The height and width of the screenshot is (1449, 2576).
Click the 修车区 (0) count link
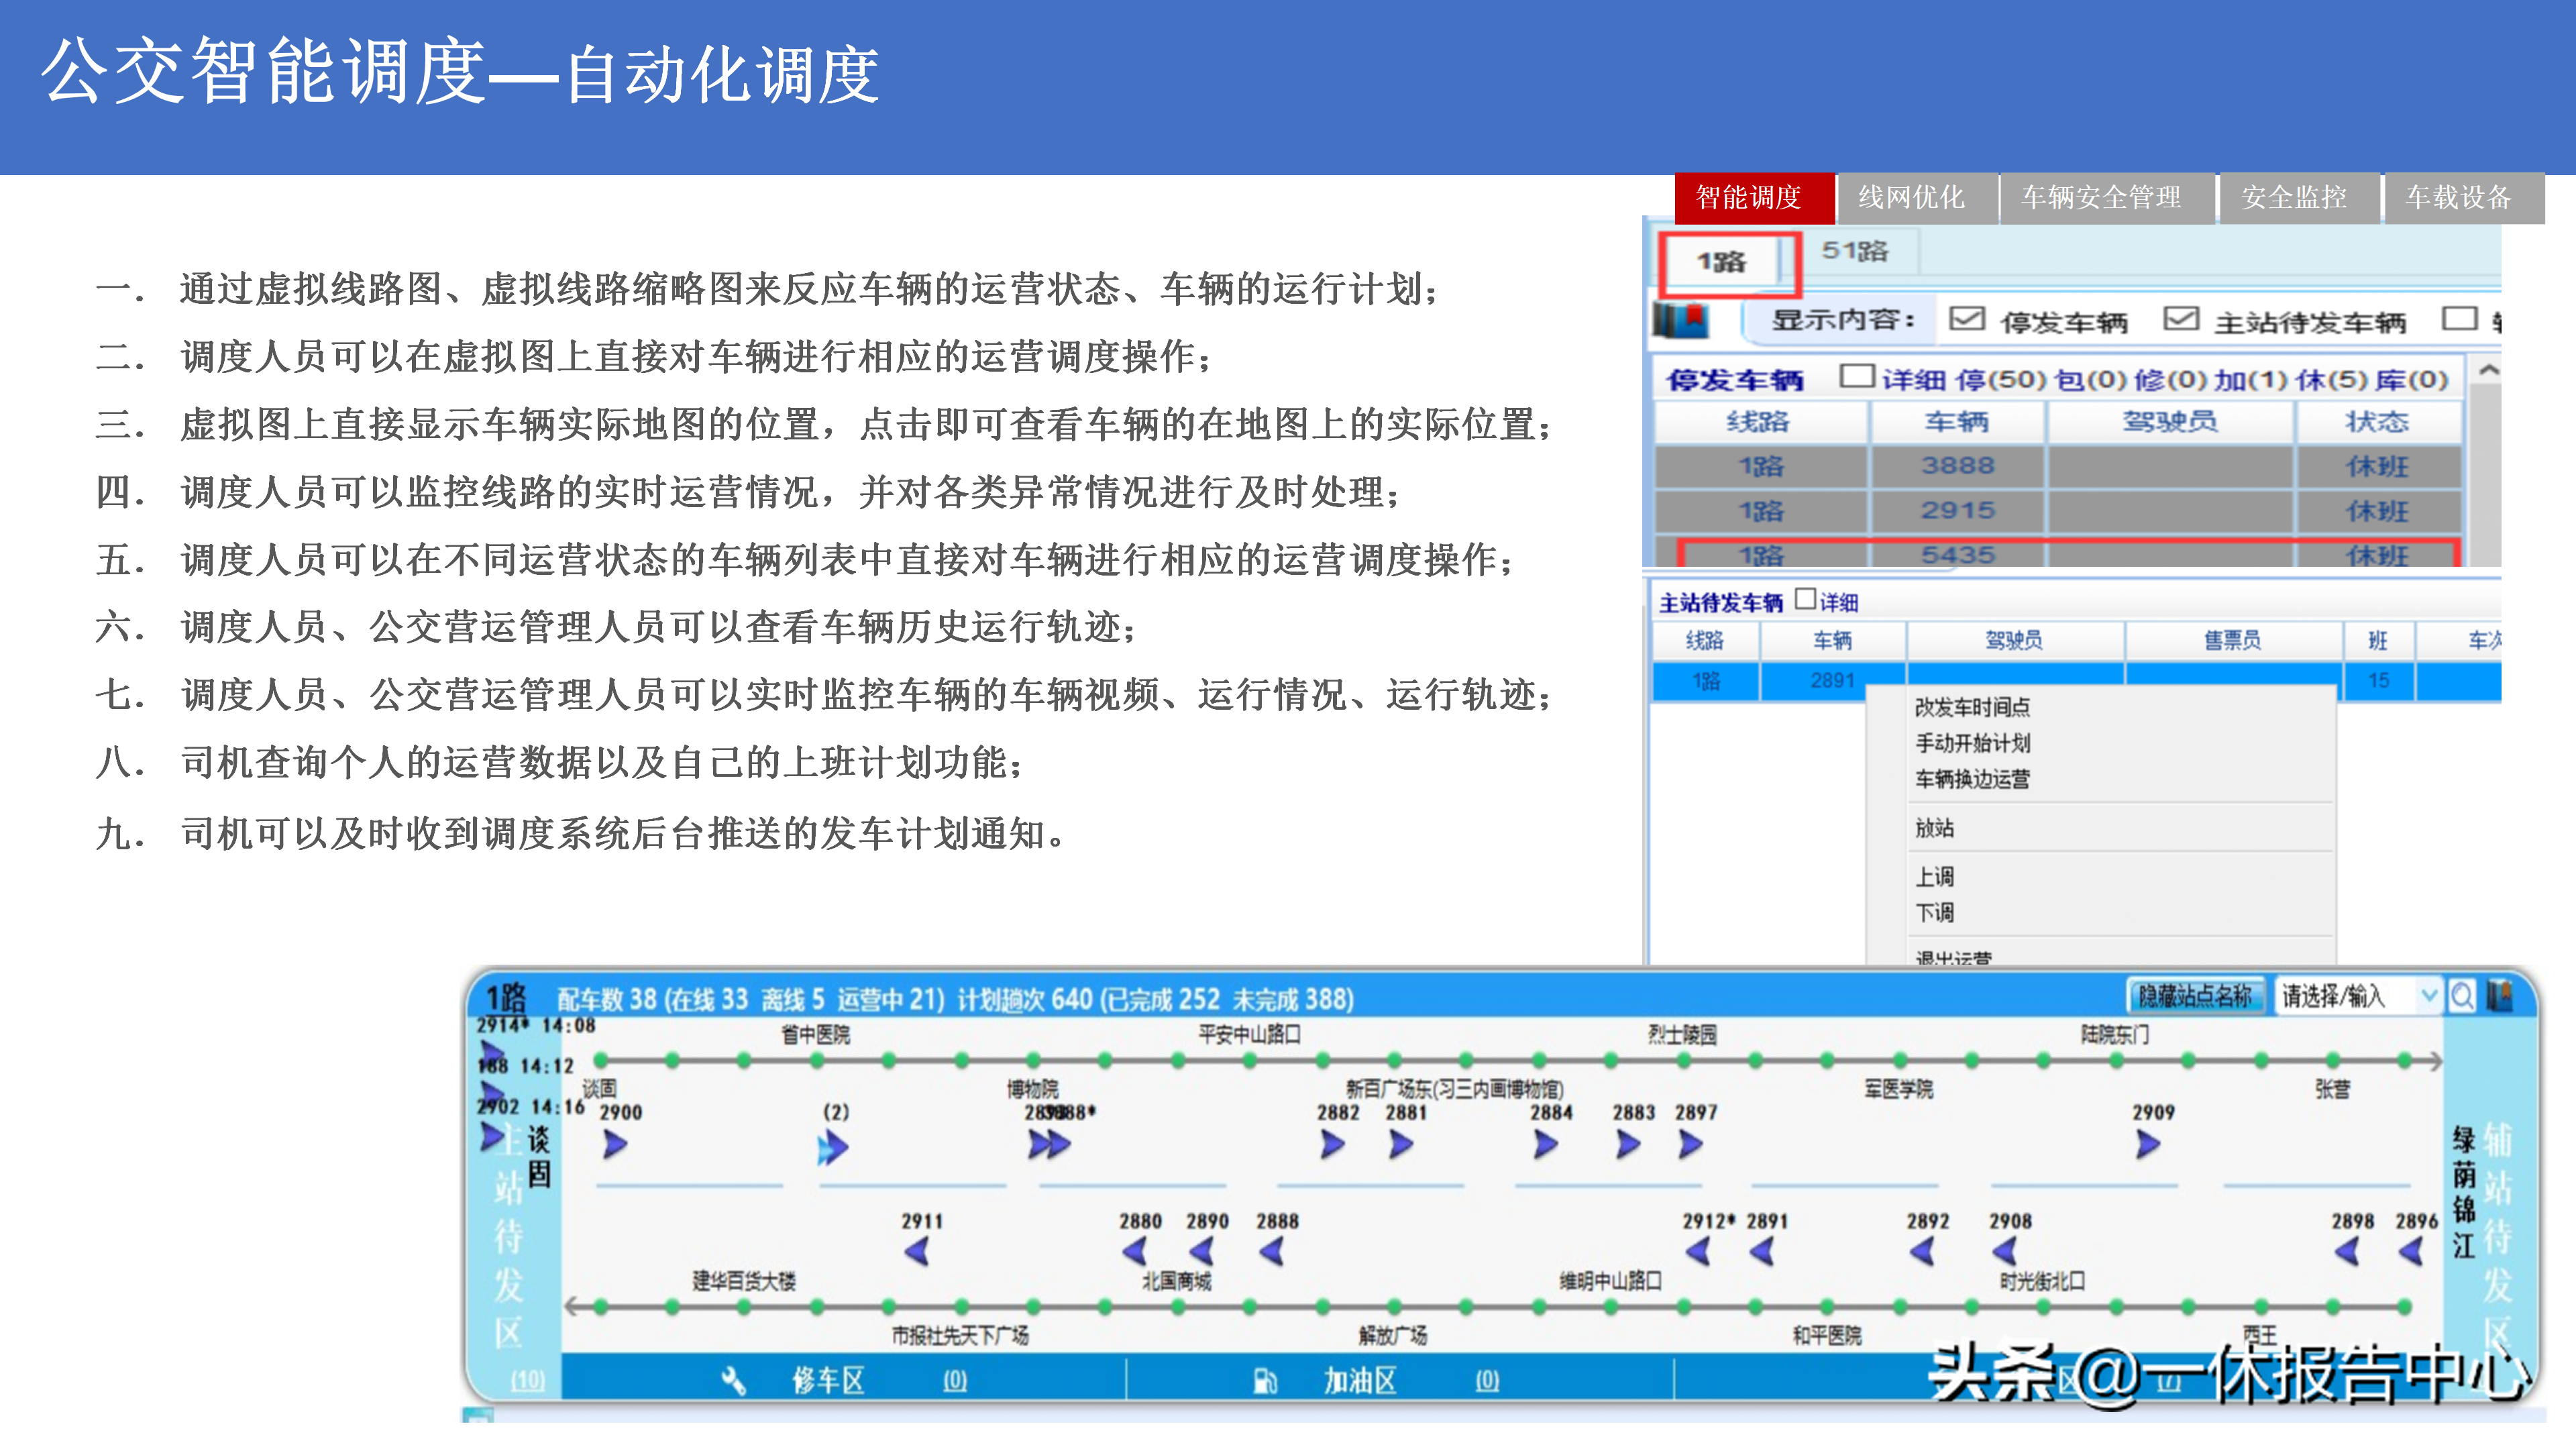point(955,1381)
